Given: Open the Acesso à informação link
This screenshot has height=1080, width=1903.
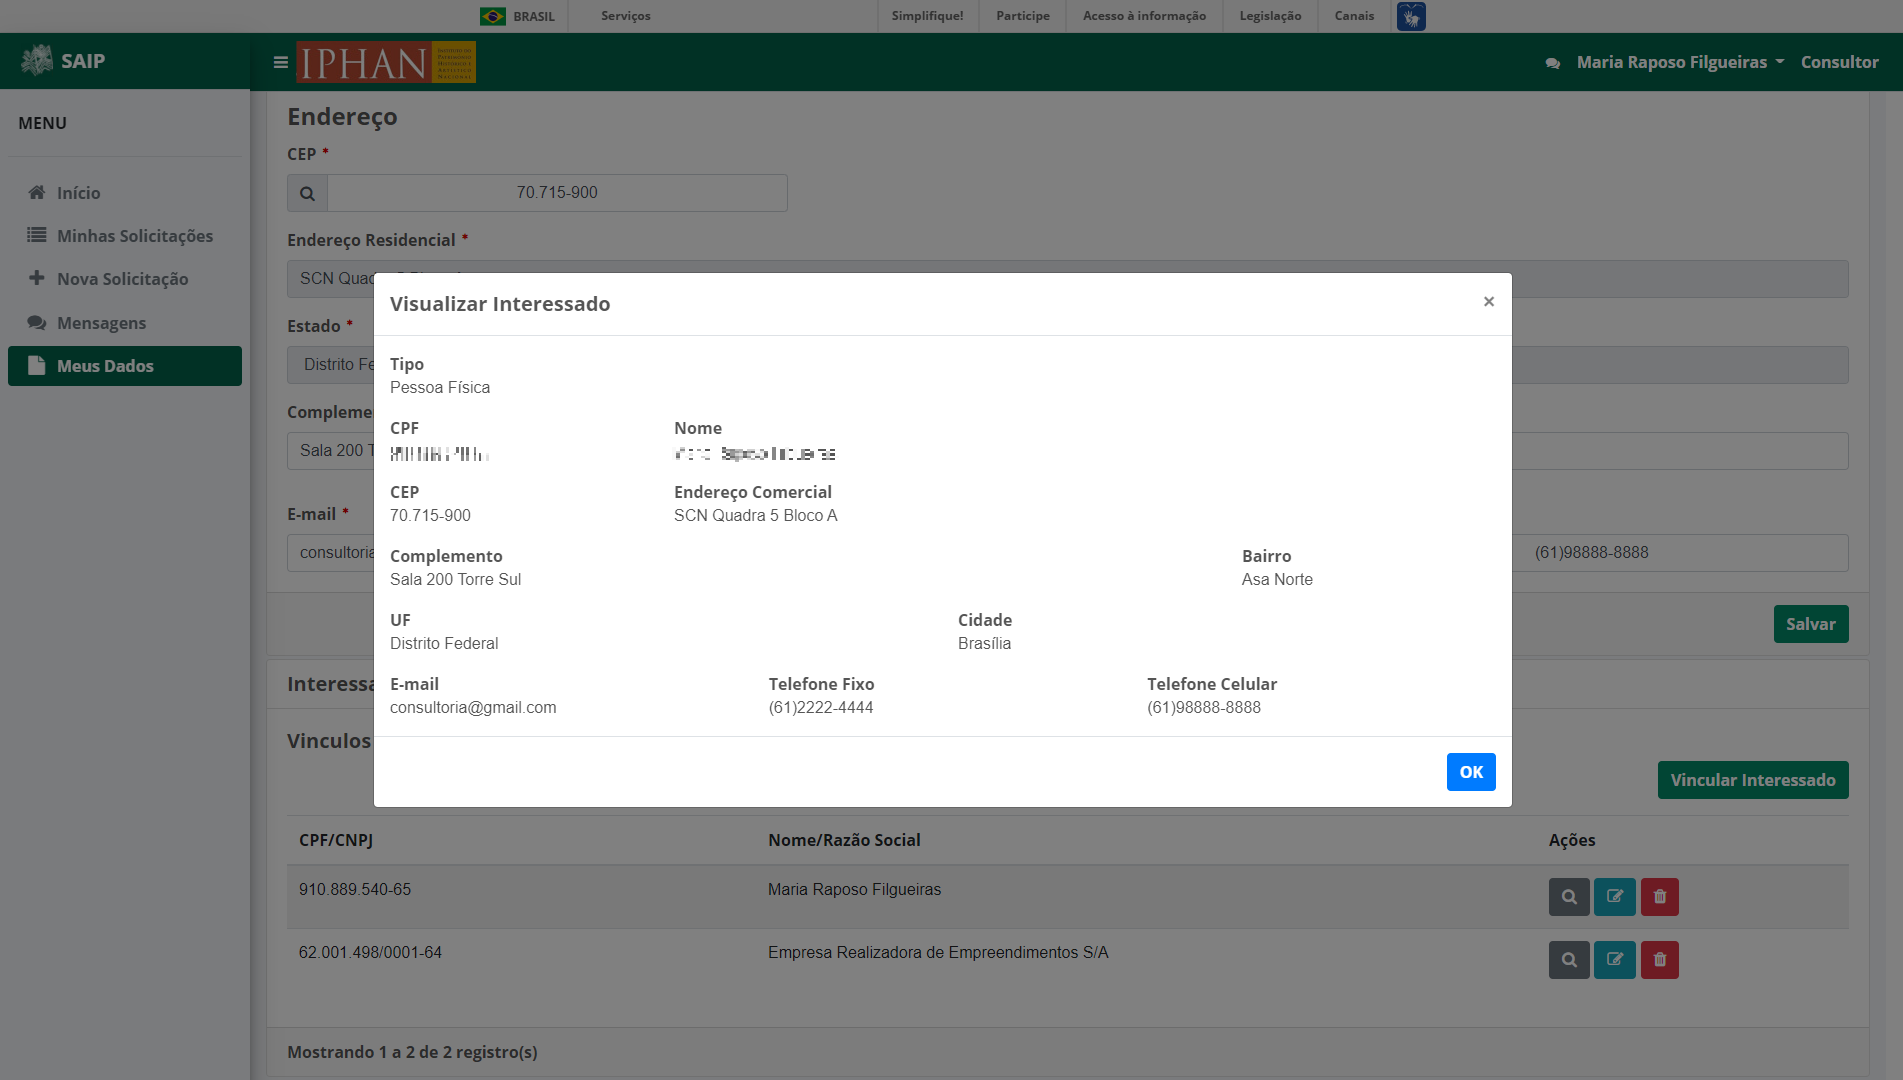Looking at the screenshot, I should click(1144, 16).
